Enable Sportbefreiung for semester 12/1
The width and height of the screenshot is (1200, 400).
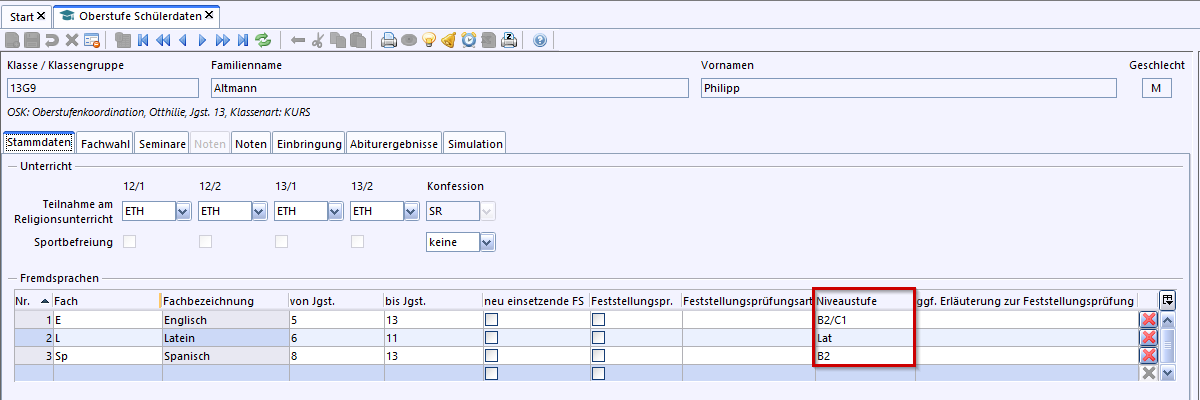pos(129,242)
